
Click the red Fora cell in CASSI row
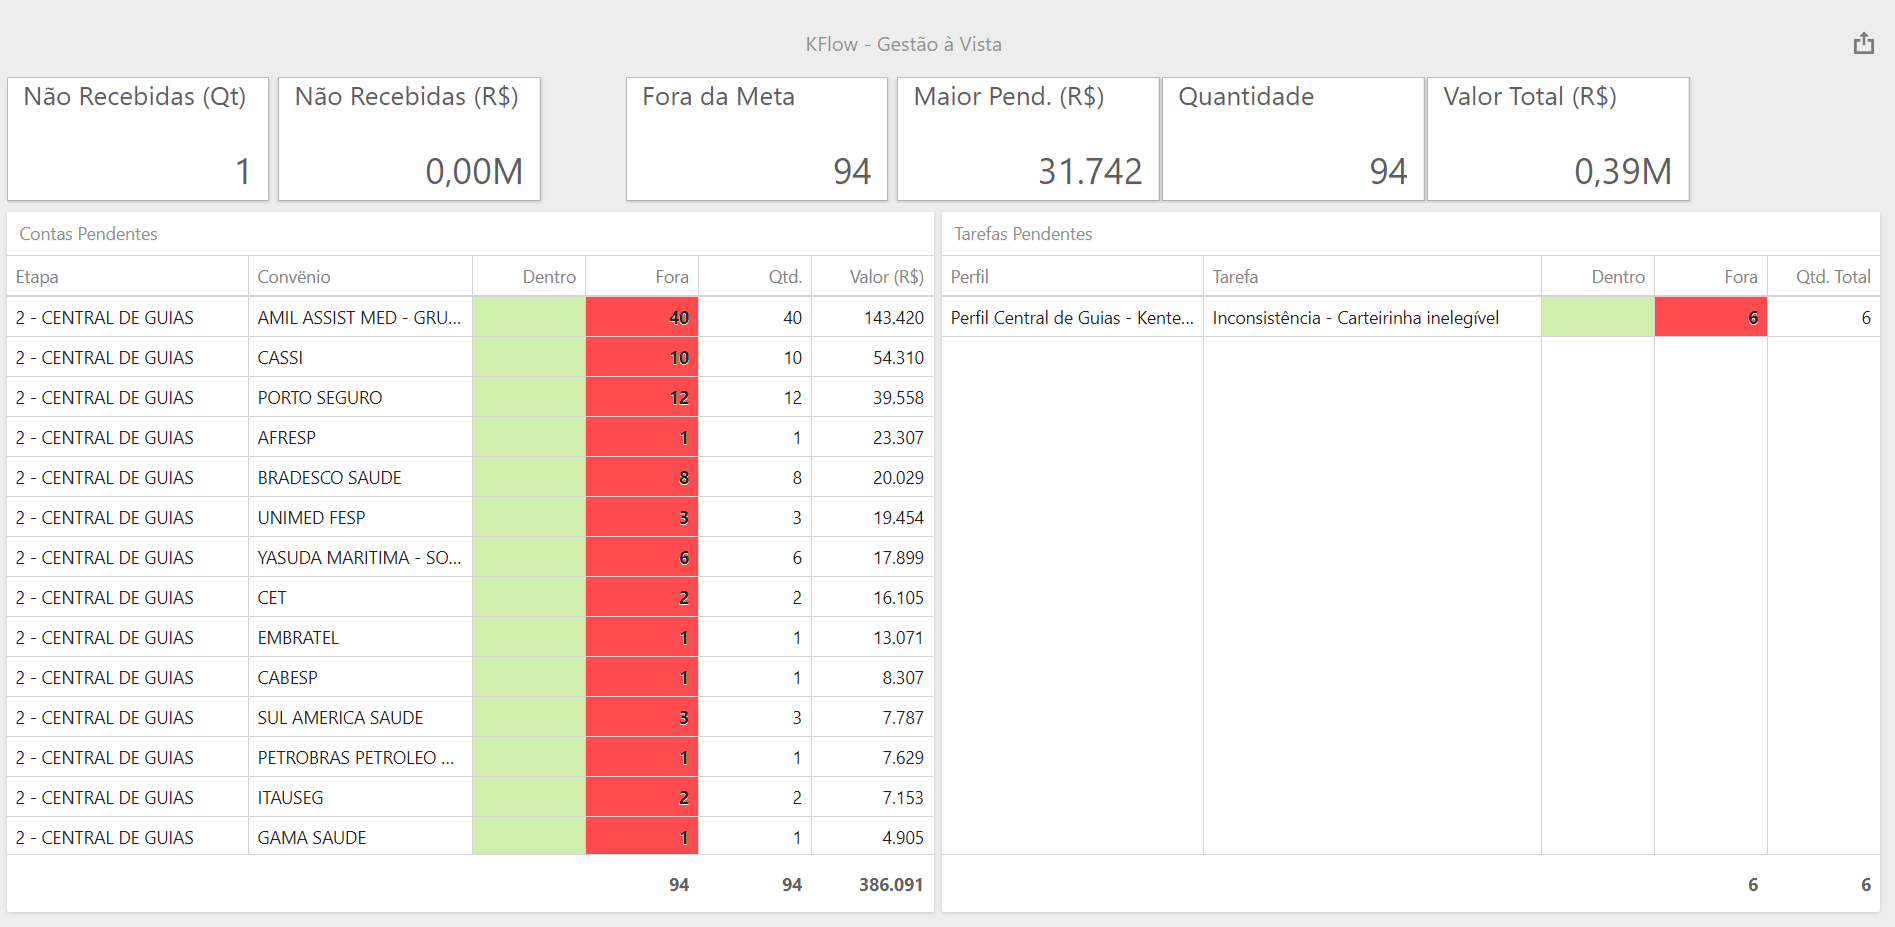coord(642,357)
